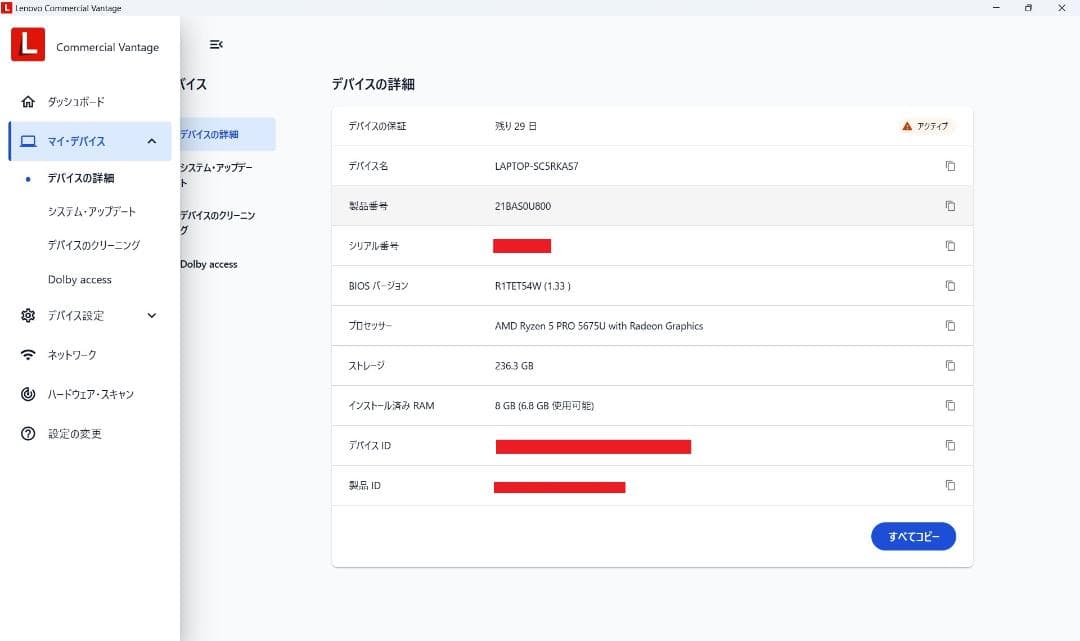Click the Lenovo Commercial Vantage logo
The height and width of the screenshot is (641, 1080).
[x=28, y=45]
